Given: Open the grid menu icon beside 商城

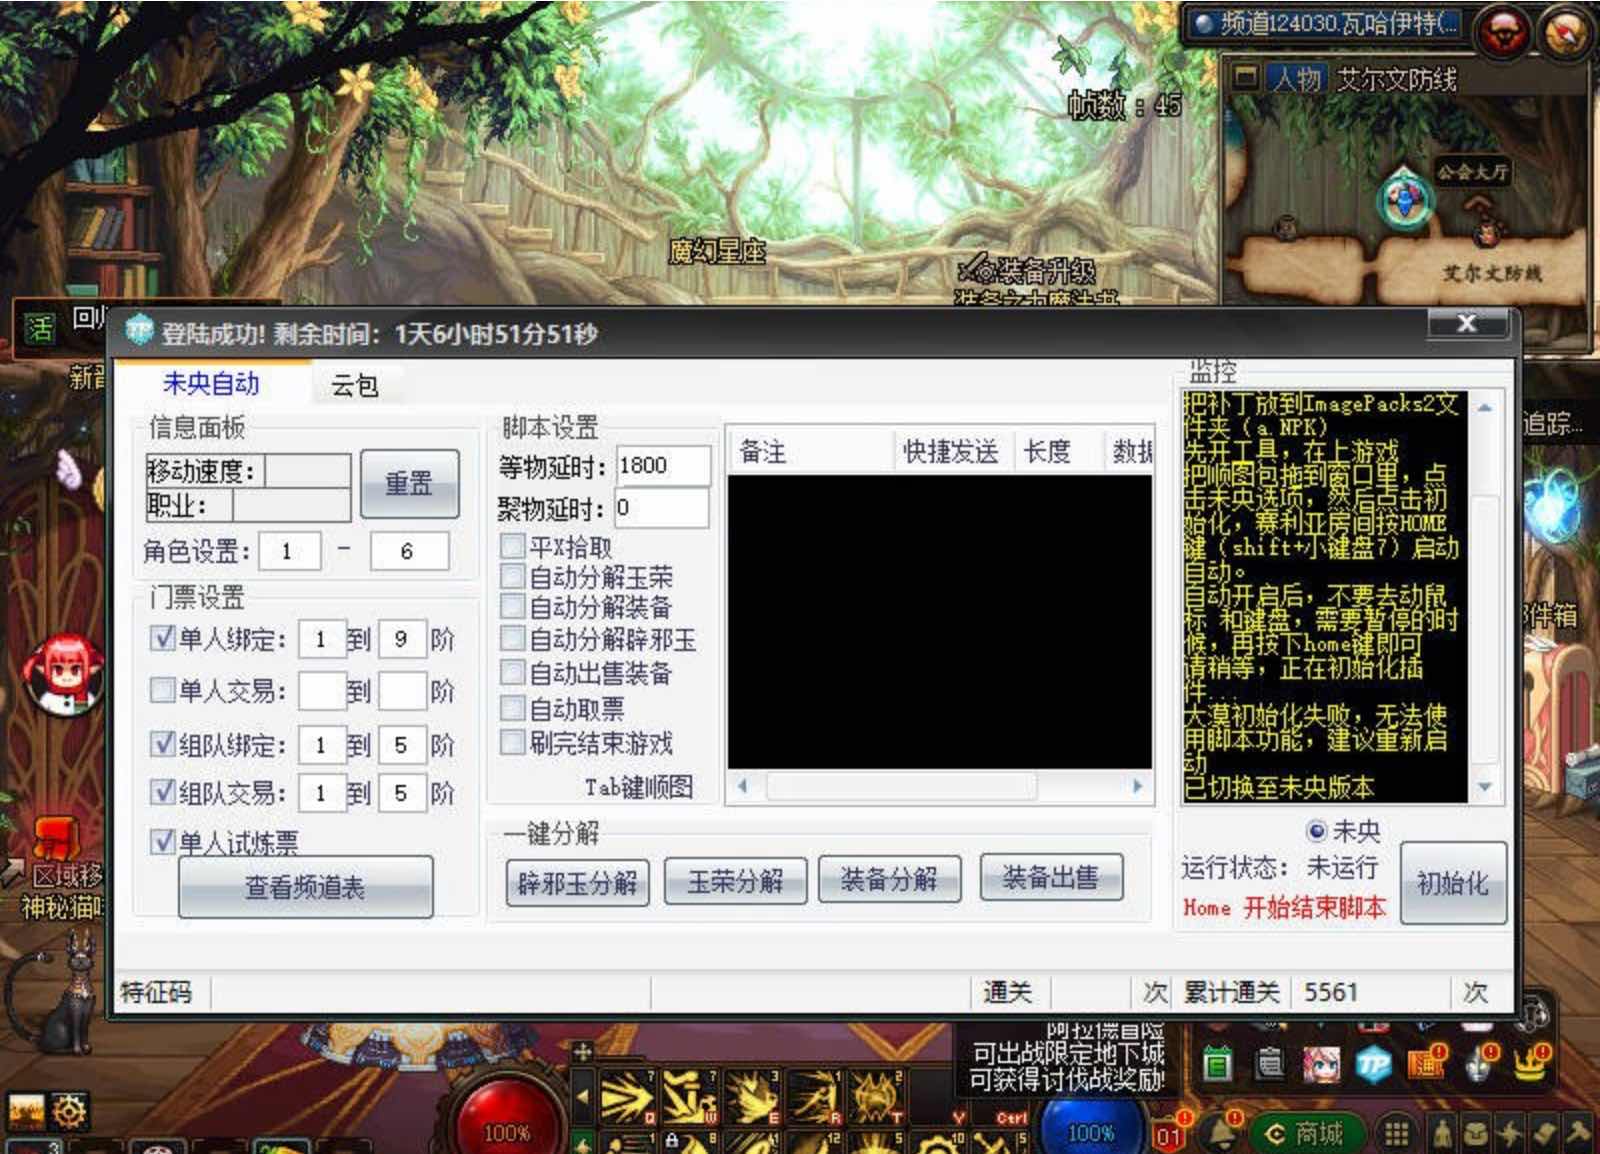Looking at the screenshot, I should coord(1396,1134).
